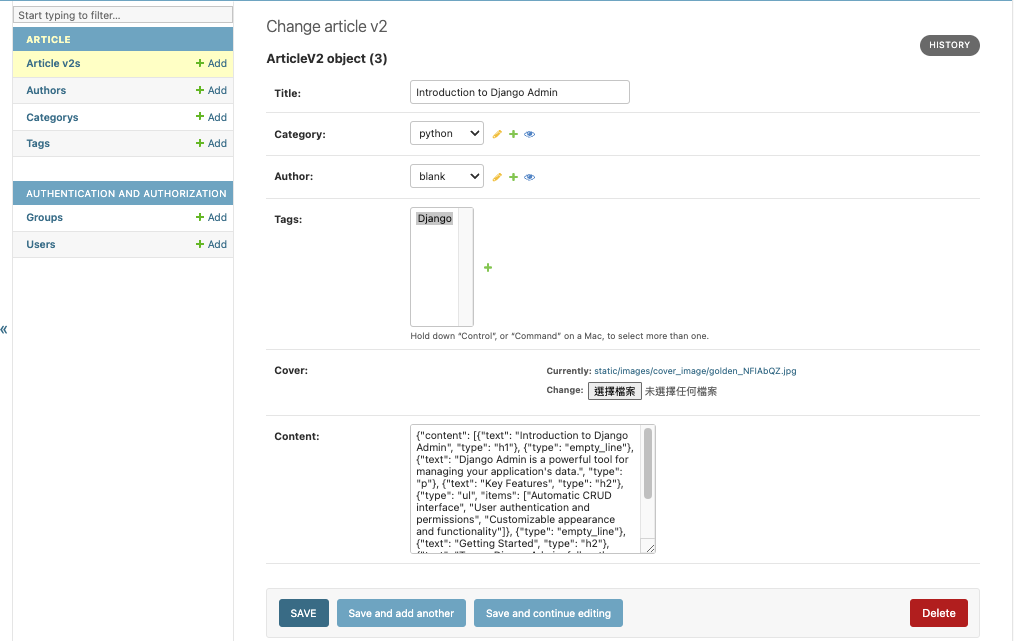Viewport: 1014px width, 641px height.
Task: View the article HISTORY
Action: 949,45
